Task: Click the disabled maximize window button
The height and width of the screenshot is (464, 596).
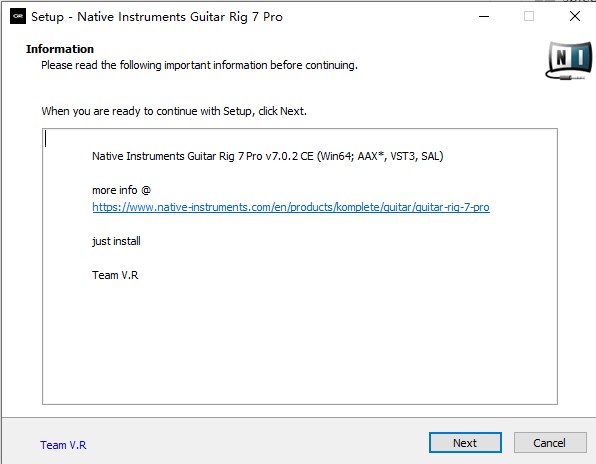Action: point(529,16)
